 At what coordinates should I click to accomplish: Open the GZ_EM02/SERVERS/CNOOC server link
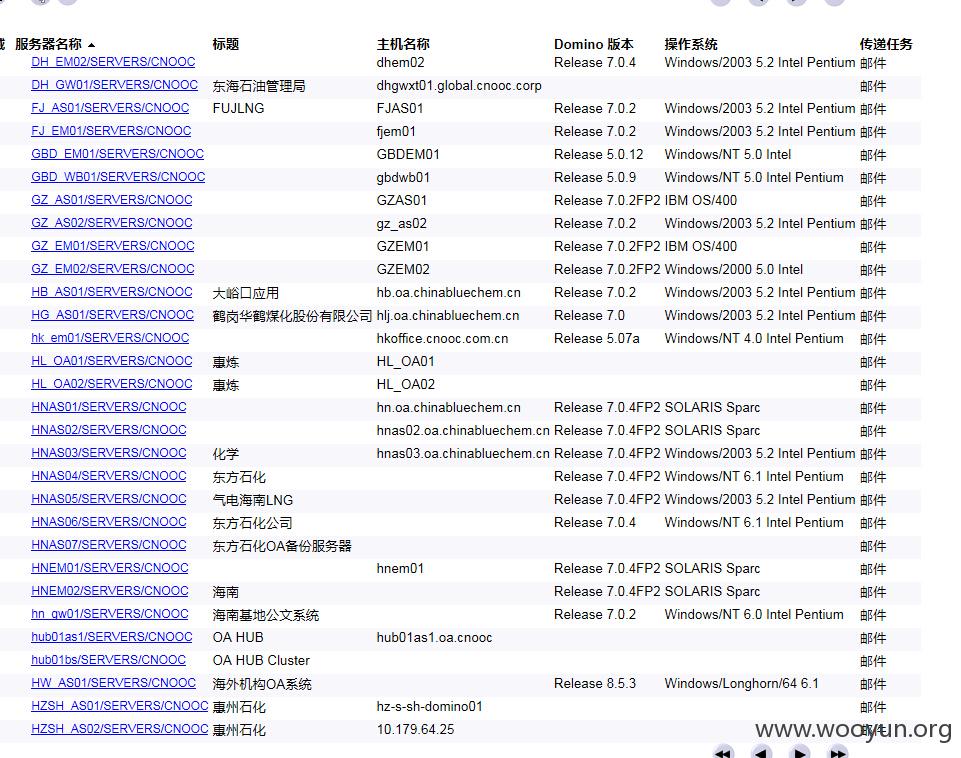pos(113,268)
